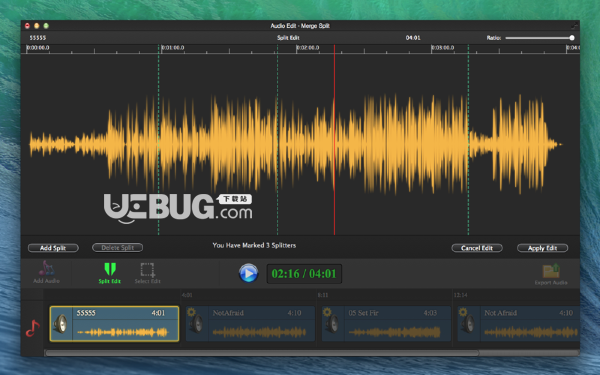Click the 55555 file name in header
Viewport: 600px width, 375px height.
point(38,38)
